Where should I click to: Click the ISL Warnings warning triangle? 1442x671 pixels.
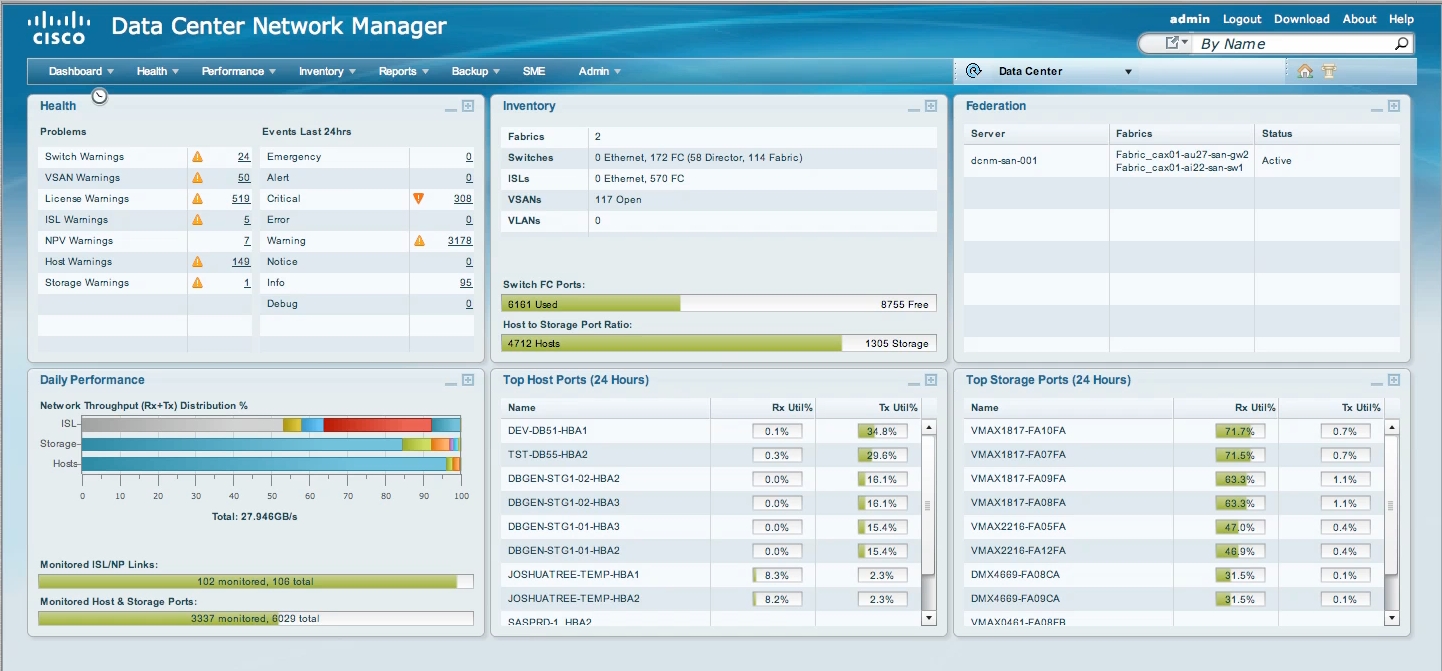pyautogui.click(x=197, y=220)
